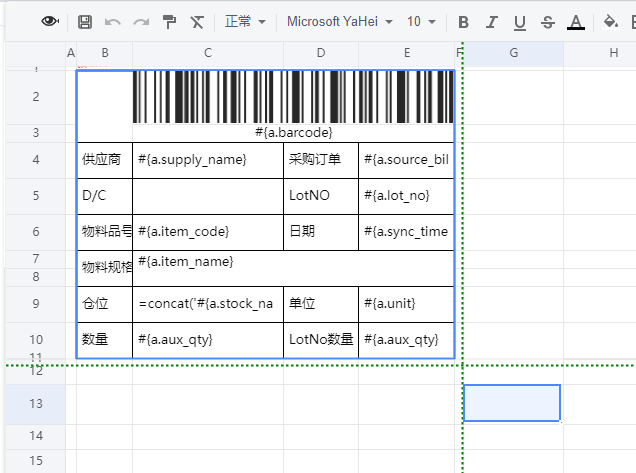Click #{a.aux_qty} cell in column C

coord(208,340)
